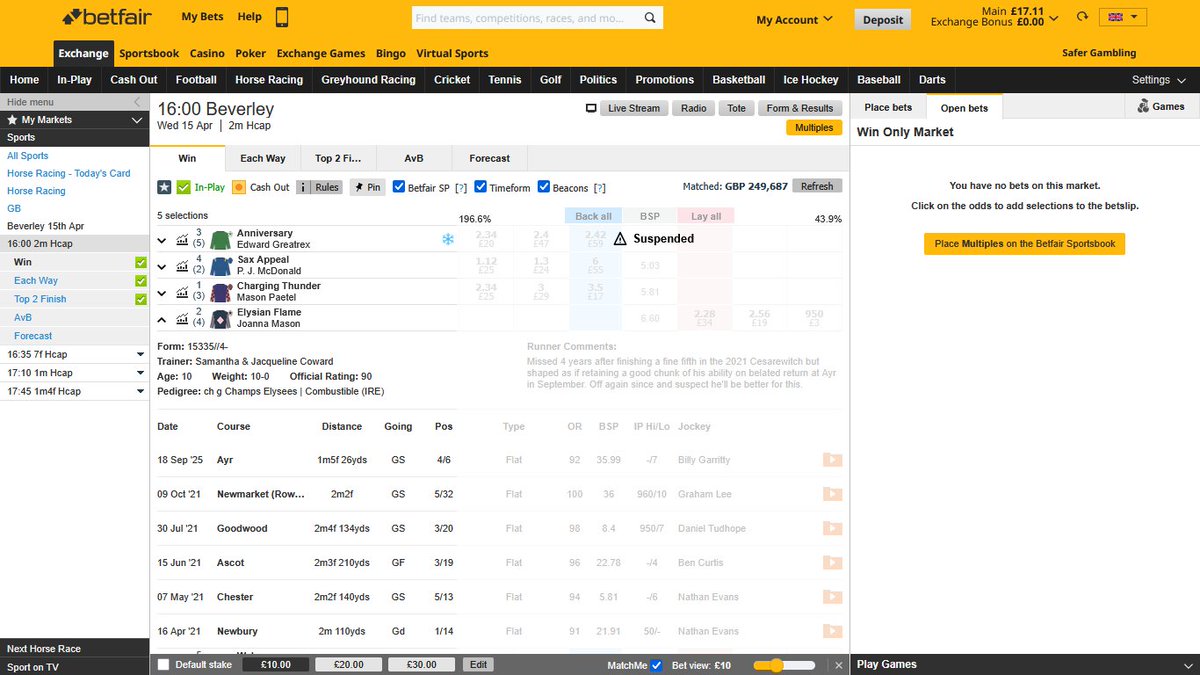This screenshot has width=1200, height=675.
Task: Click the Refresh button
Action: (817, 186)
